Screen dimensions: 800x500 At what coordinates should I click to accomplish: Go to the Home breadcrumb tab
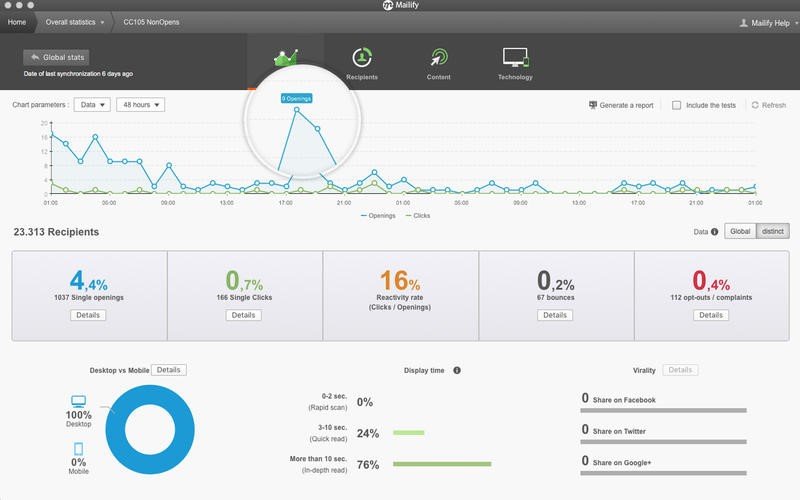pyautogui.click(x=17, y=22)
